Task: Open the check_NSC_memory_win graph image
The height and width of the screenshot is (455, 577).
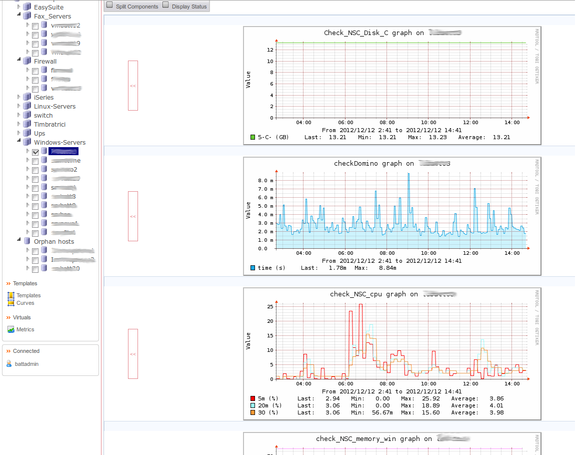Action: [392, 444]
